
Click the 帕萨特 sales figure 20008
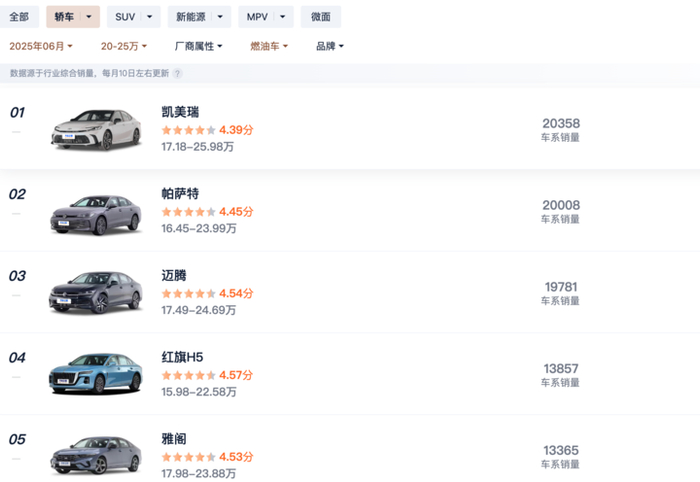tap(561, 205)
